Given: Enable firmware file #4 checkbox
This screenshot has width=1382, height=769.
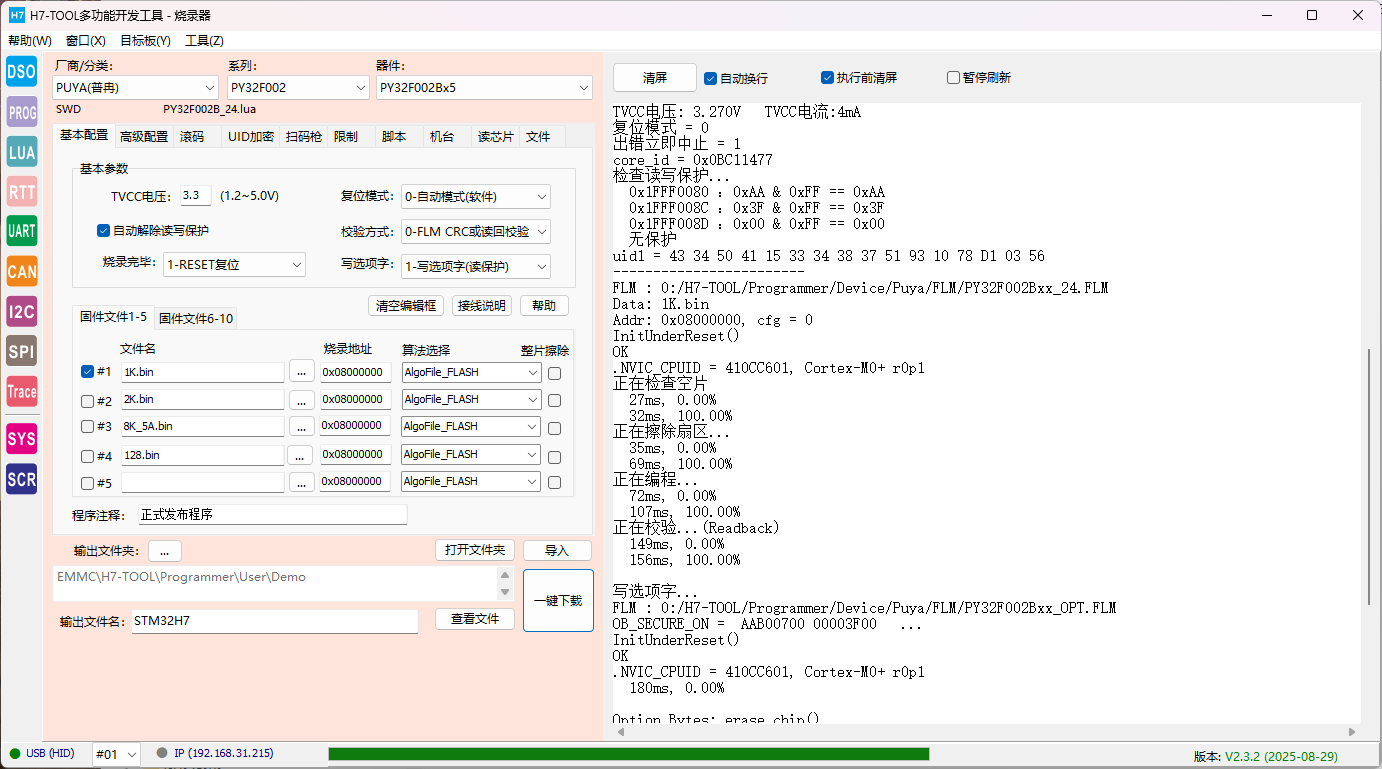Looking at the screenshot, I should 88,457.
